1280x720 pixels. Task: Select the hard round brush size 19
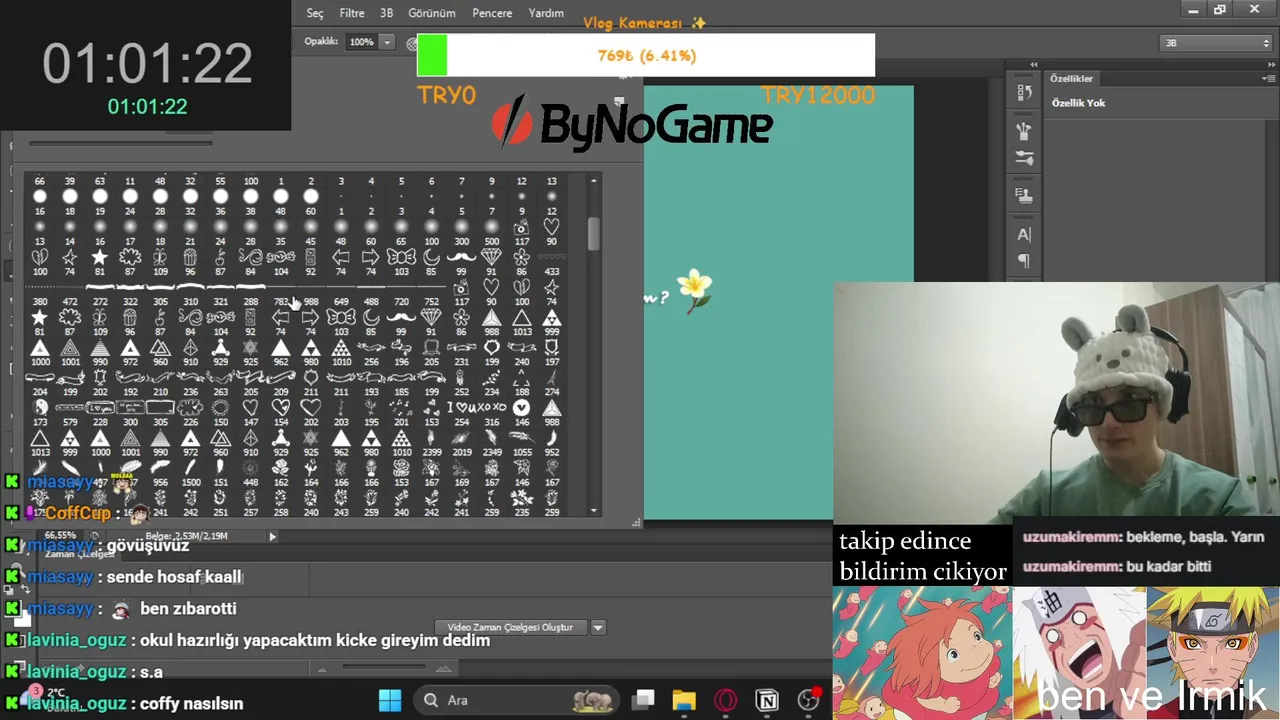(x=100, y=202)
